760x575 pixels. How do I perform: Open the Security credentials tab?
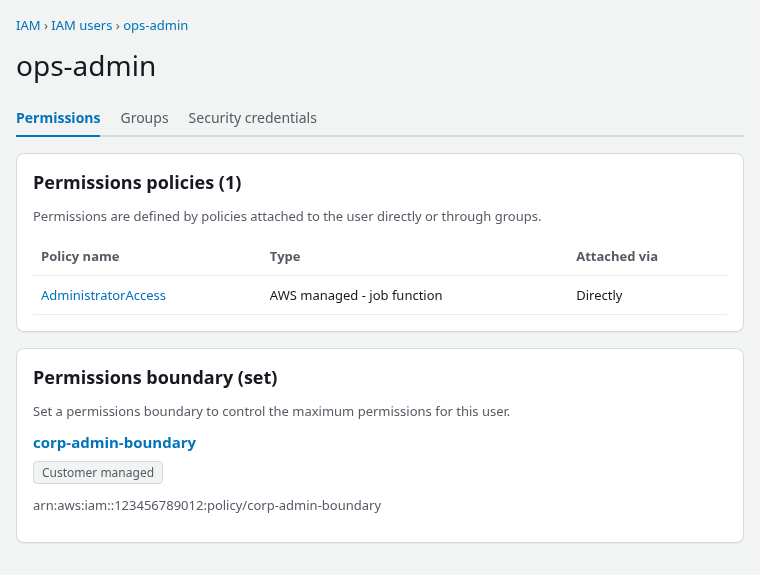click(253, 118)
